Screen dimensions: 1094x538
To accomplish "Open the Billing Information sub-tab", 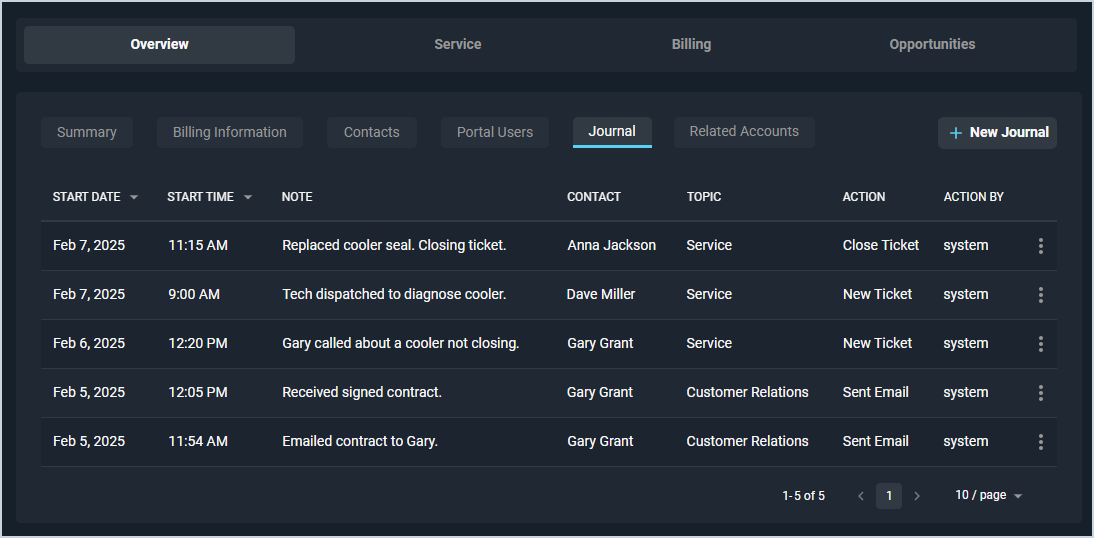I will pos(230,133).
